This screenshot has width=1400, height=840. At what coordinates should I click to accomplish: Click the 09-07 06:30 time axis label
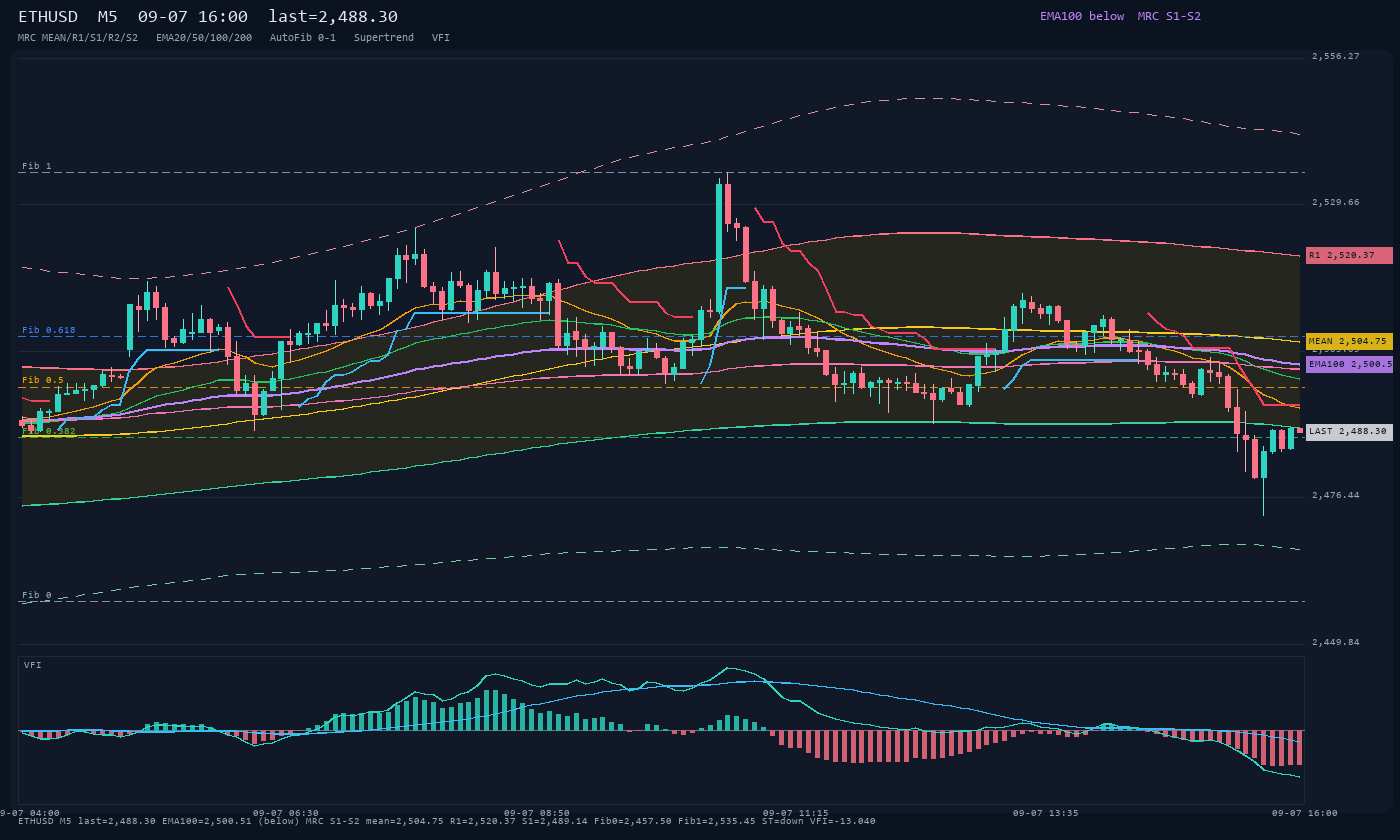click(x=286, y=813)
